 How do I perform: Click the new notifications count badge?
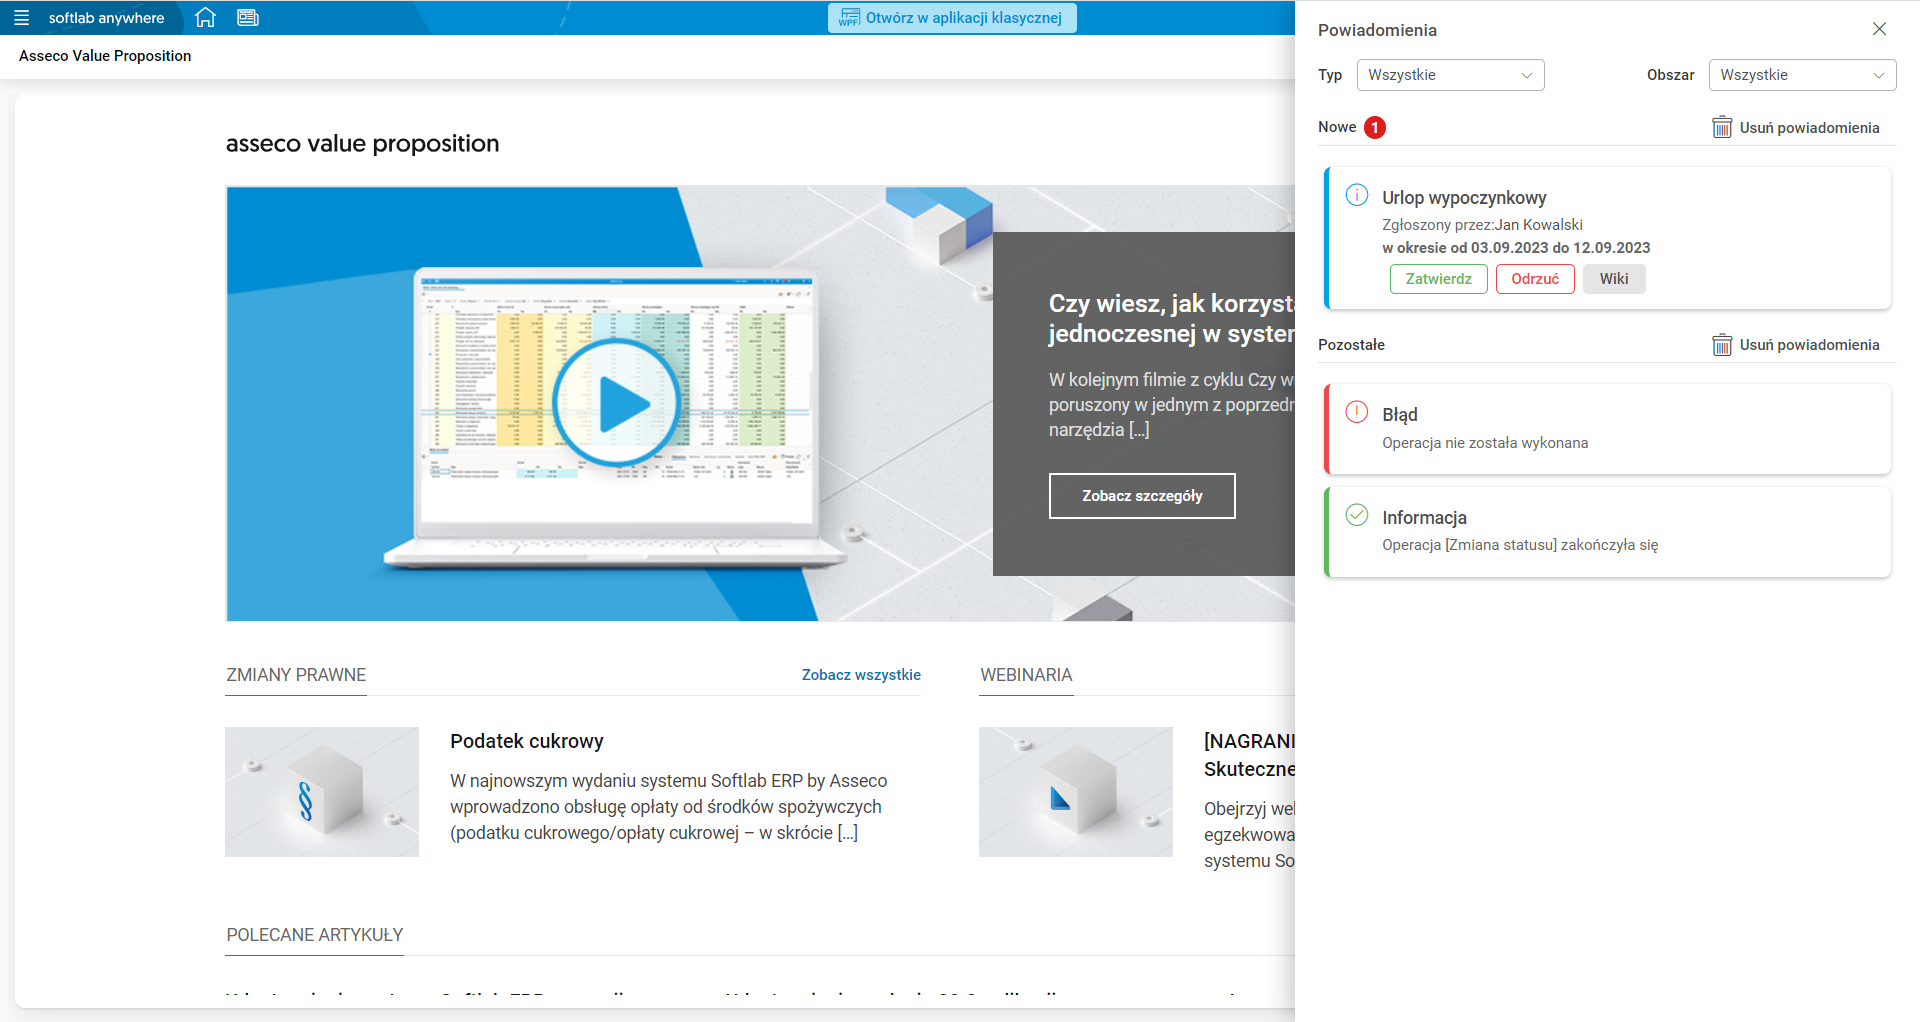(x=1375, y=127)
